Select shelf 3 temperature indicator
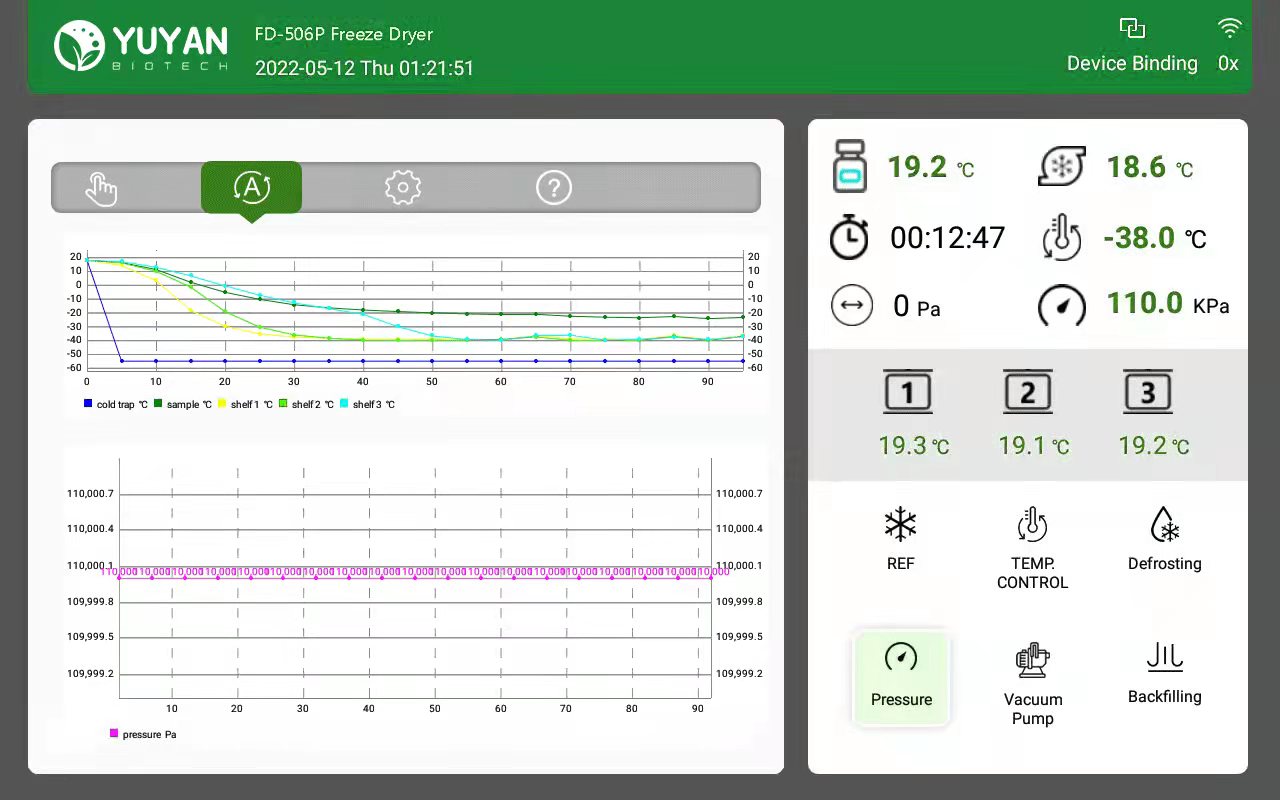The height and width of the screenshot is (800, 1280). point(1148,393)
